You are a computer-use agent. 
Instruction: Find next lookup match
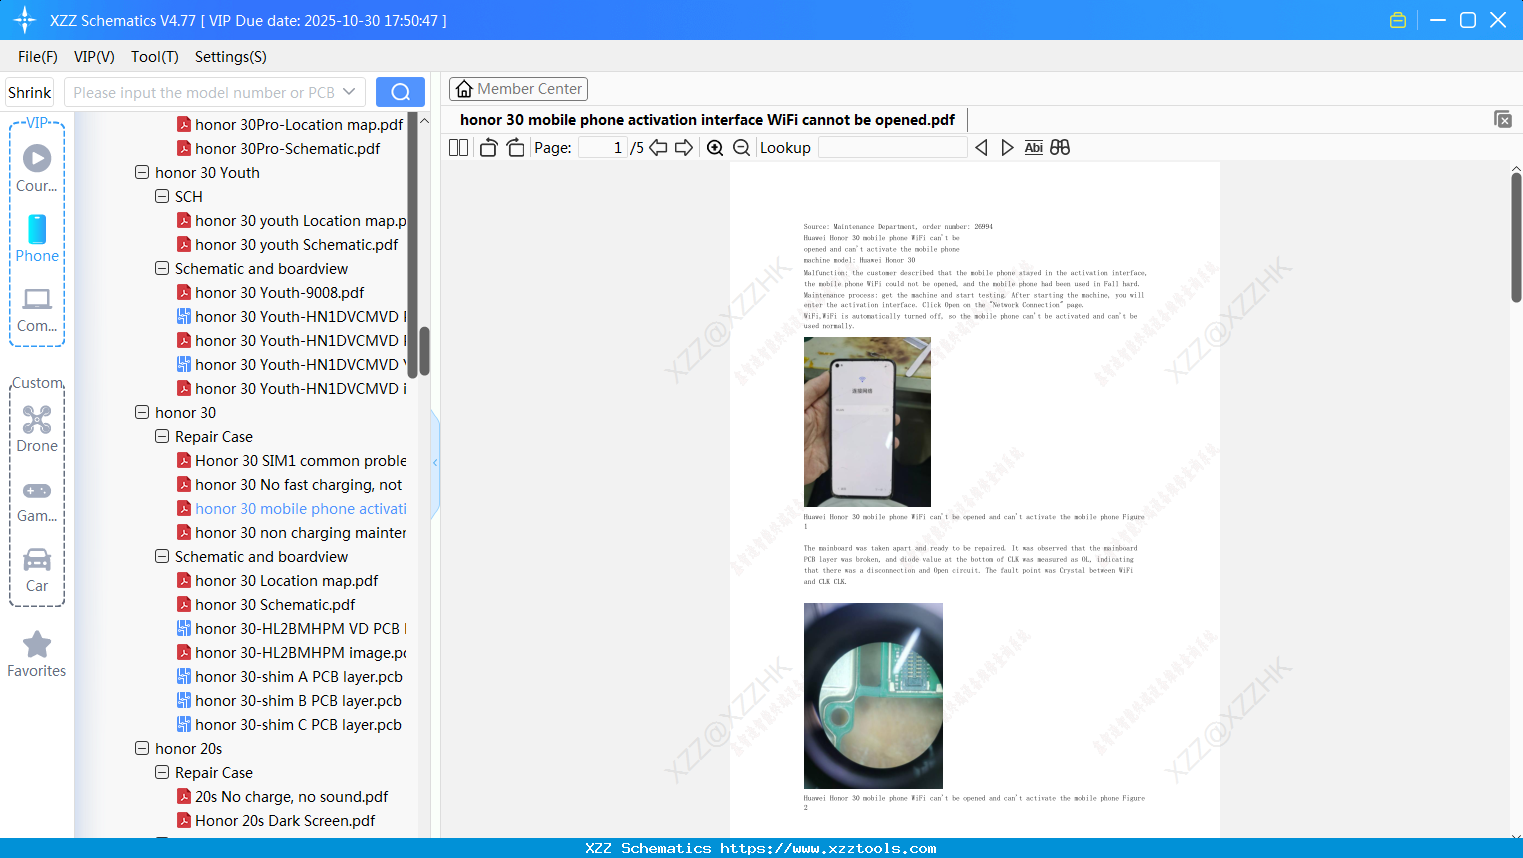[x=1007, y=148]
